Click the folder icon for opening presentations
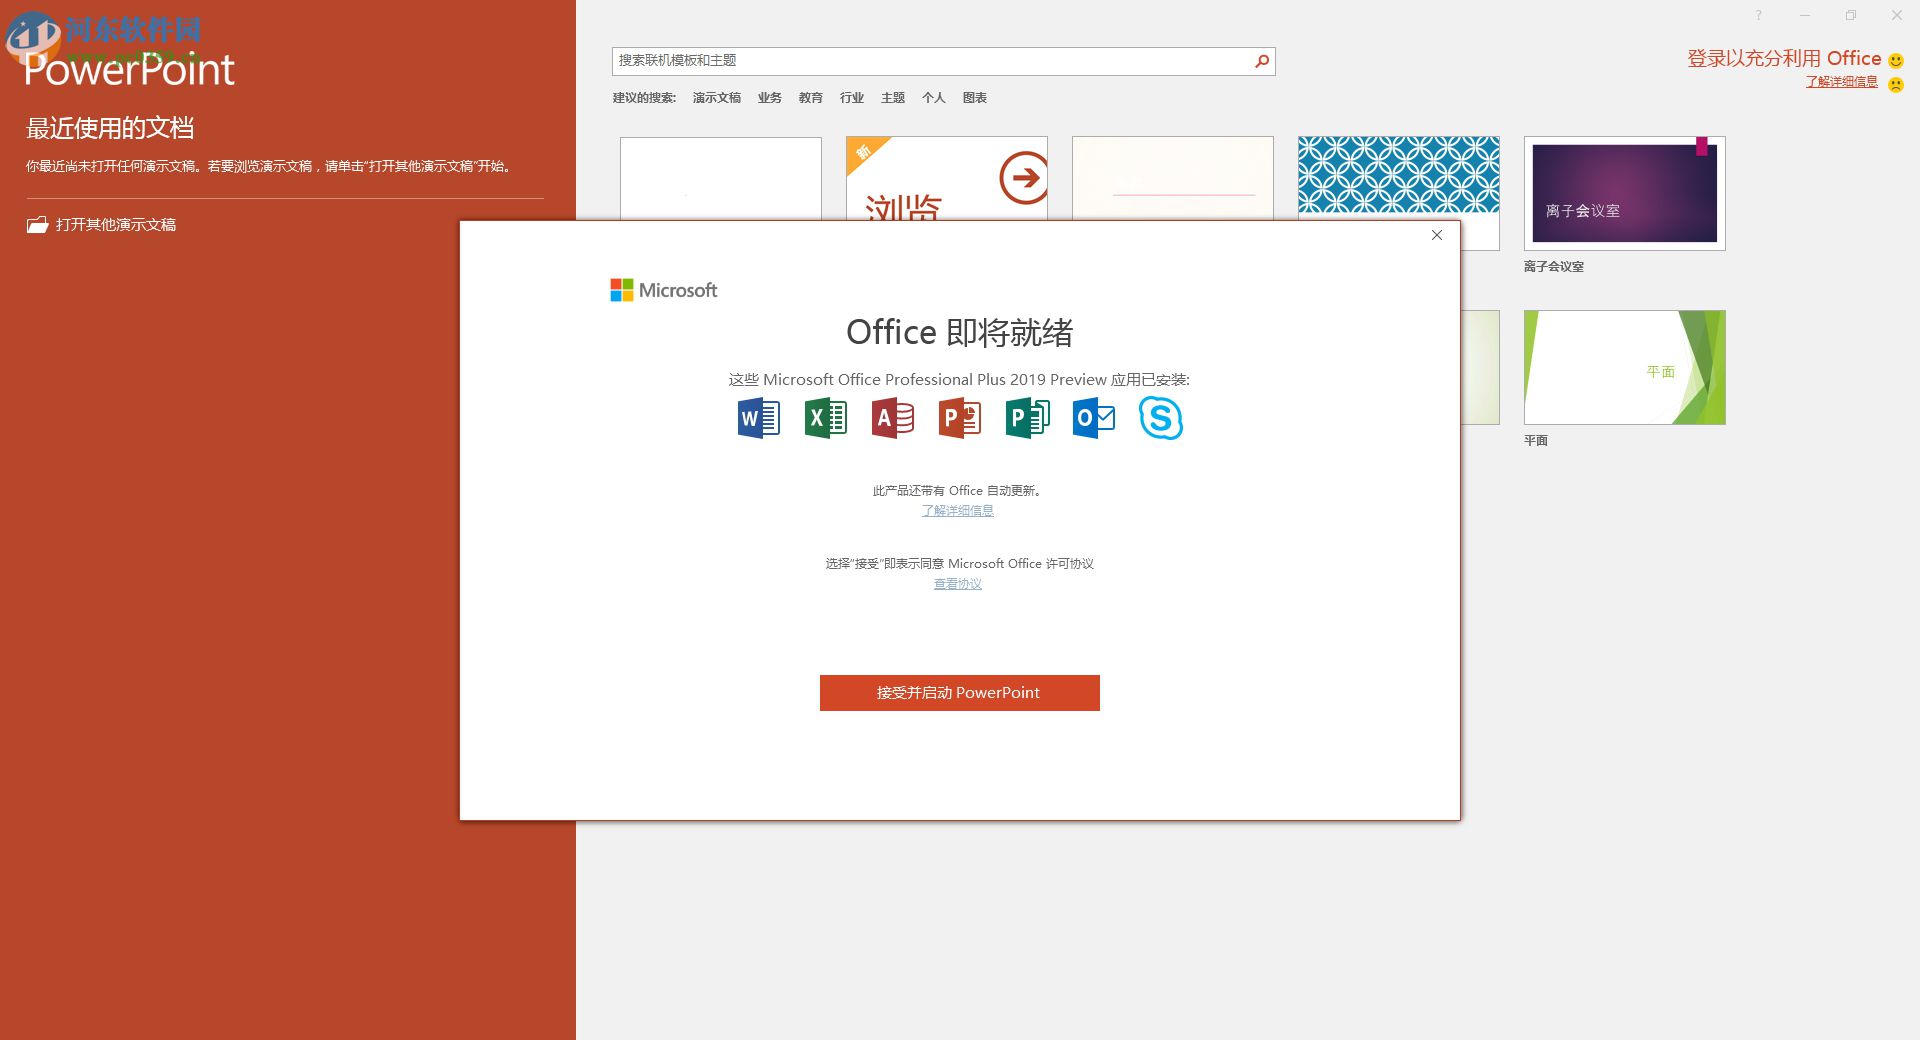1920x1040 pixels. click(x=37, y=225)
